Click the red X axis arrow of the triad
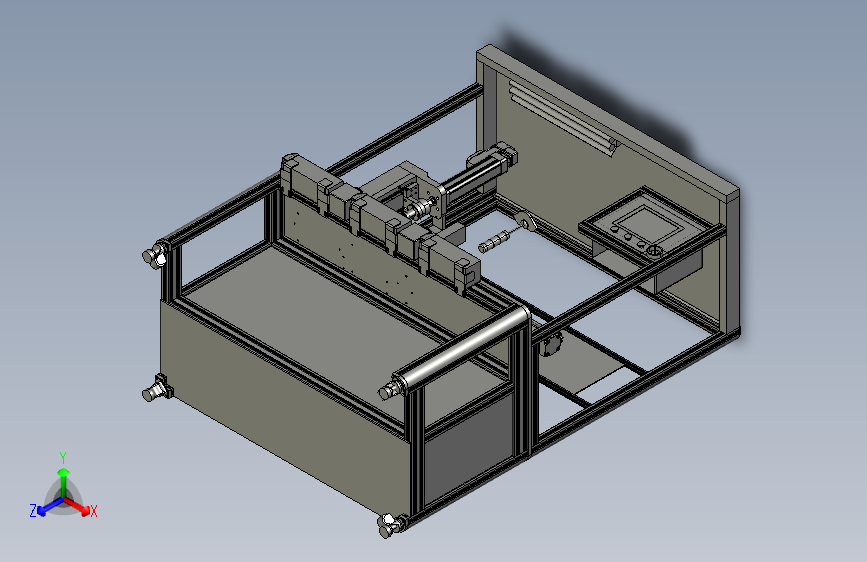The width and height of the screenshot is (867, 562). point(79,506)
